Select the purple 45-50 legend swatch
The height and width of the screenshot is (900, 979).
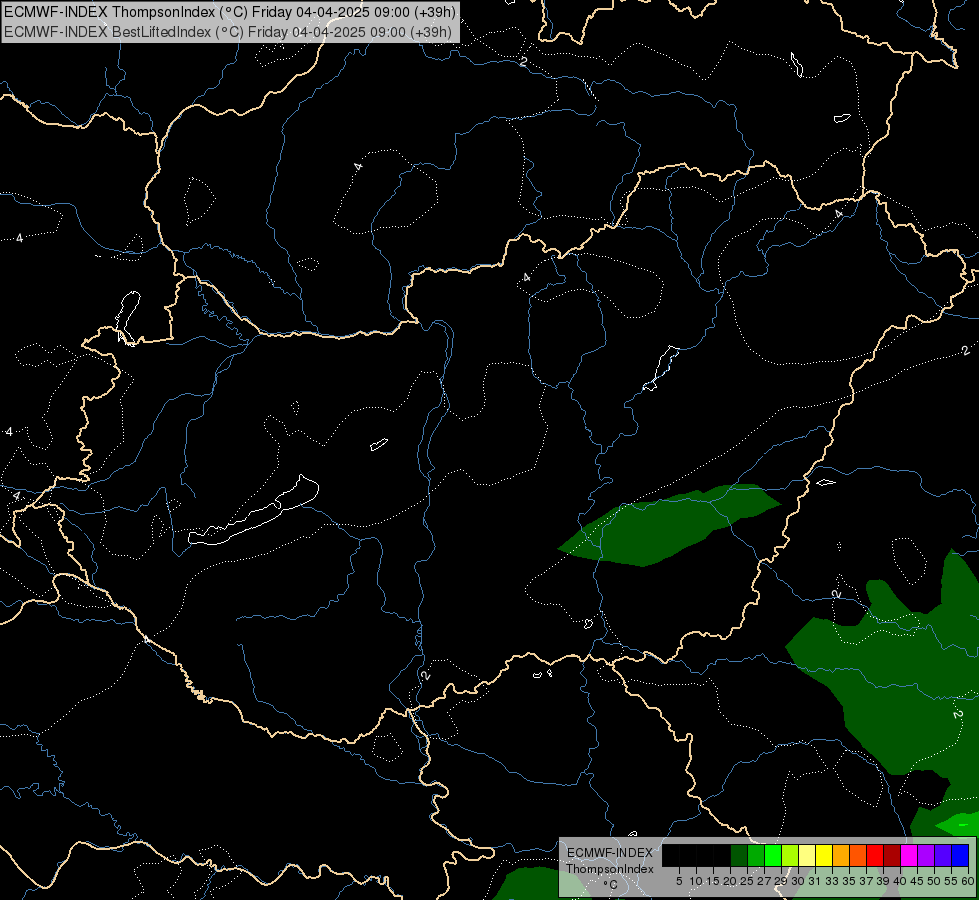[926, 855]
